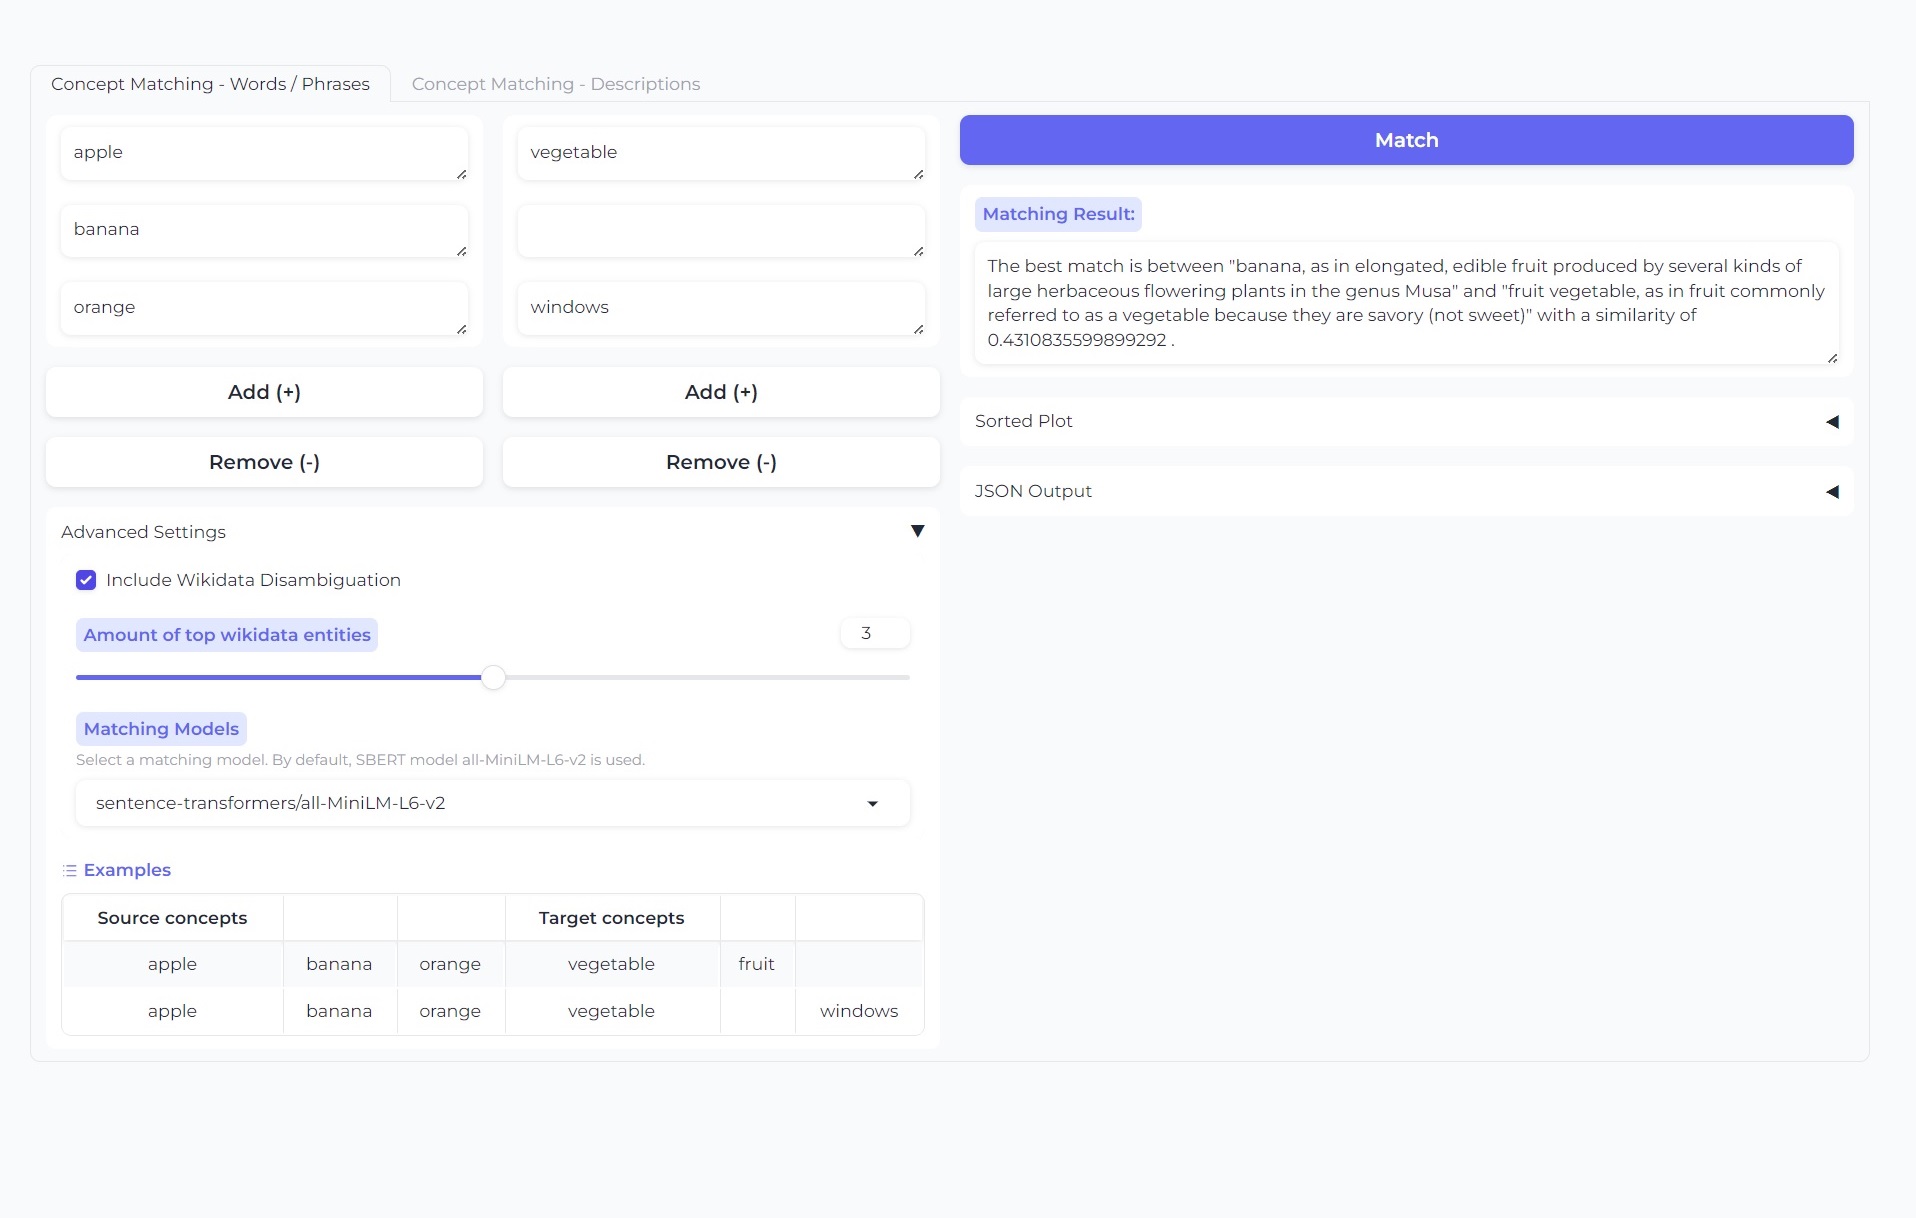1916x1218 pixels.
Task: Click the banana source input field
Action: click(x=263, y=231)
